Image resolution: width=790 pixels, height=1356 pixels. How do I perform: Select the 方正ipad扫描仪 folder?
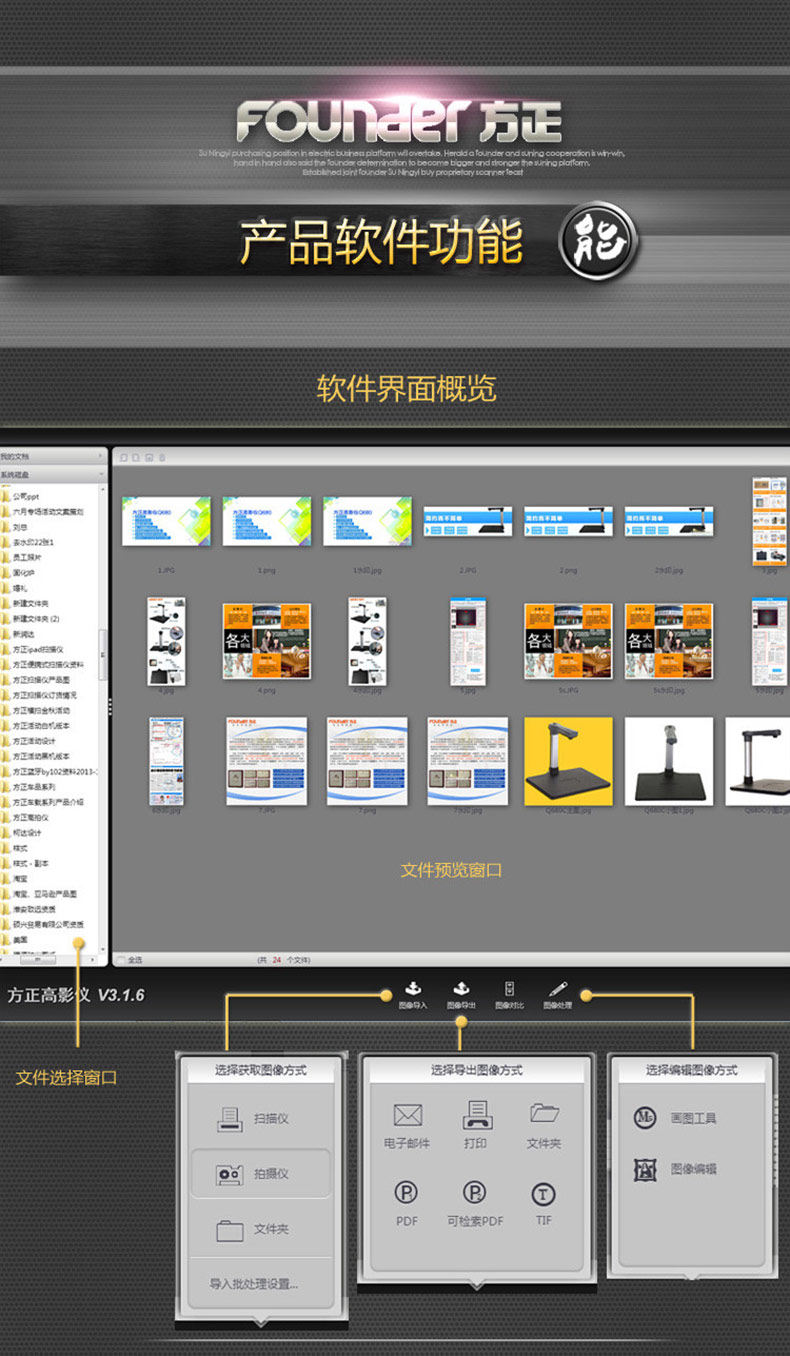(x=32, y=649)
